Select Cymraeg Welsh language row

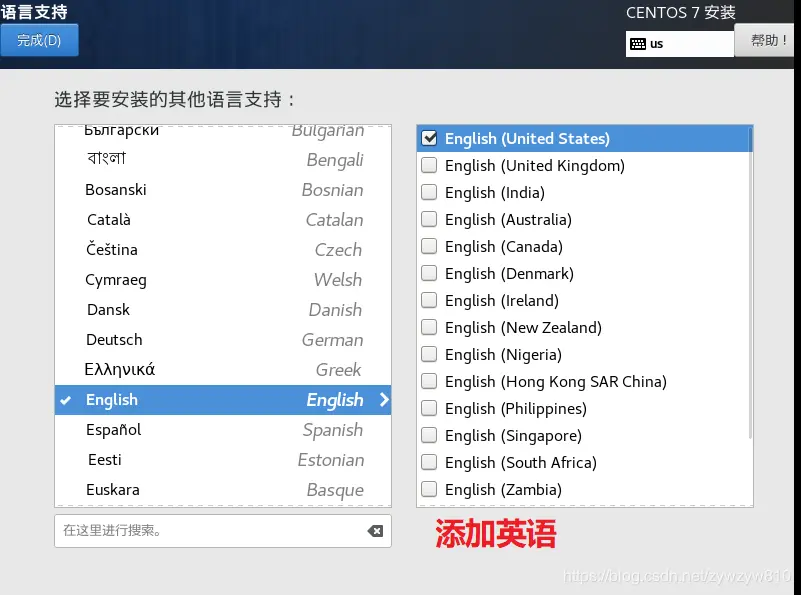click(x=223, y=280)
